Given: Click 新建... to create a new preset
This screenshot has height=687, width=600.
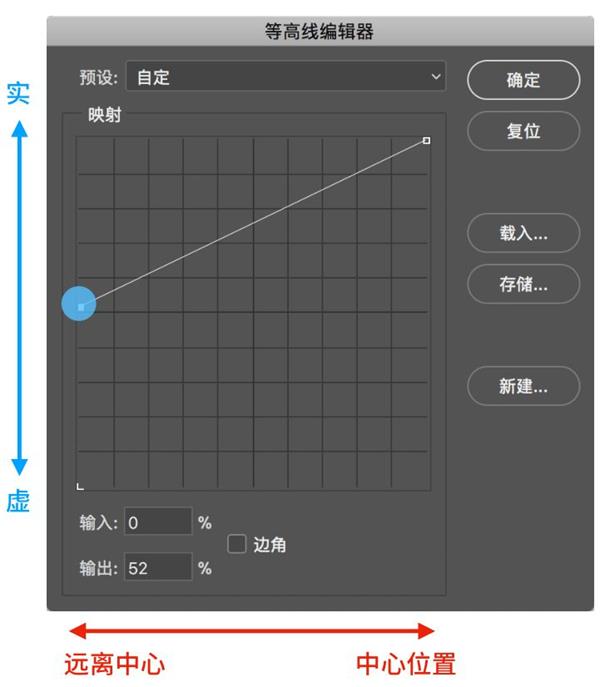Looking at the screenshot, I should (523, 386).
